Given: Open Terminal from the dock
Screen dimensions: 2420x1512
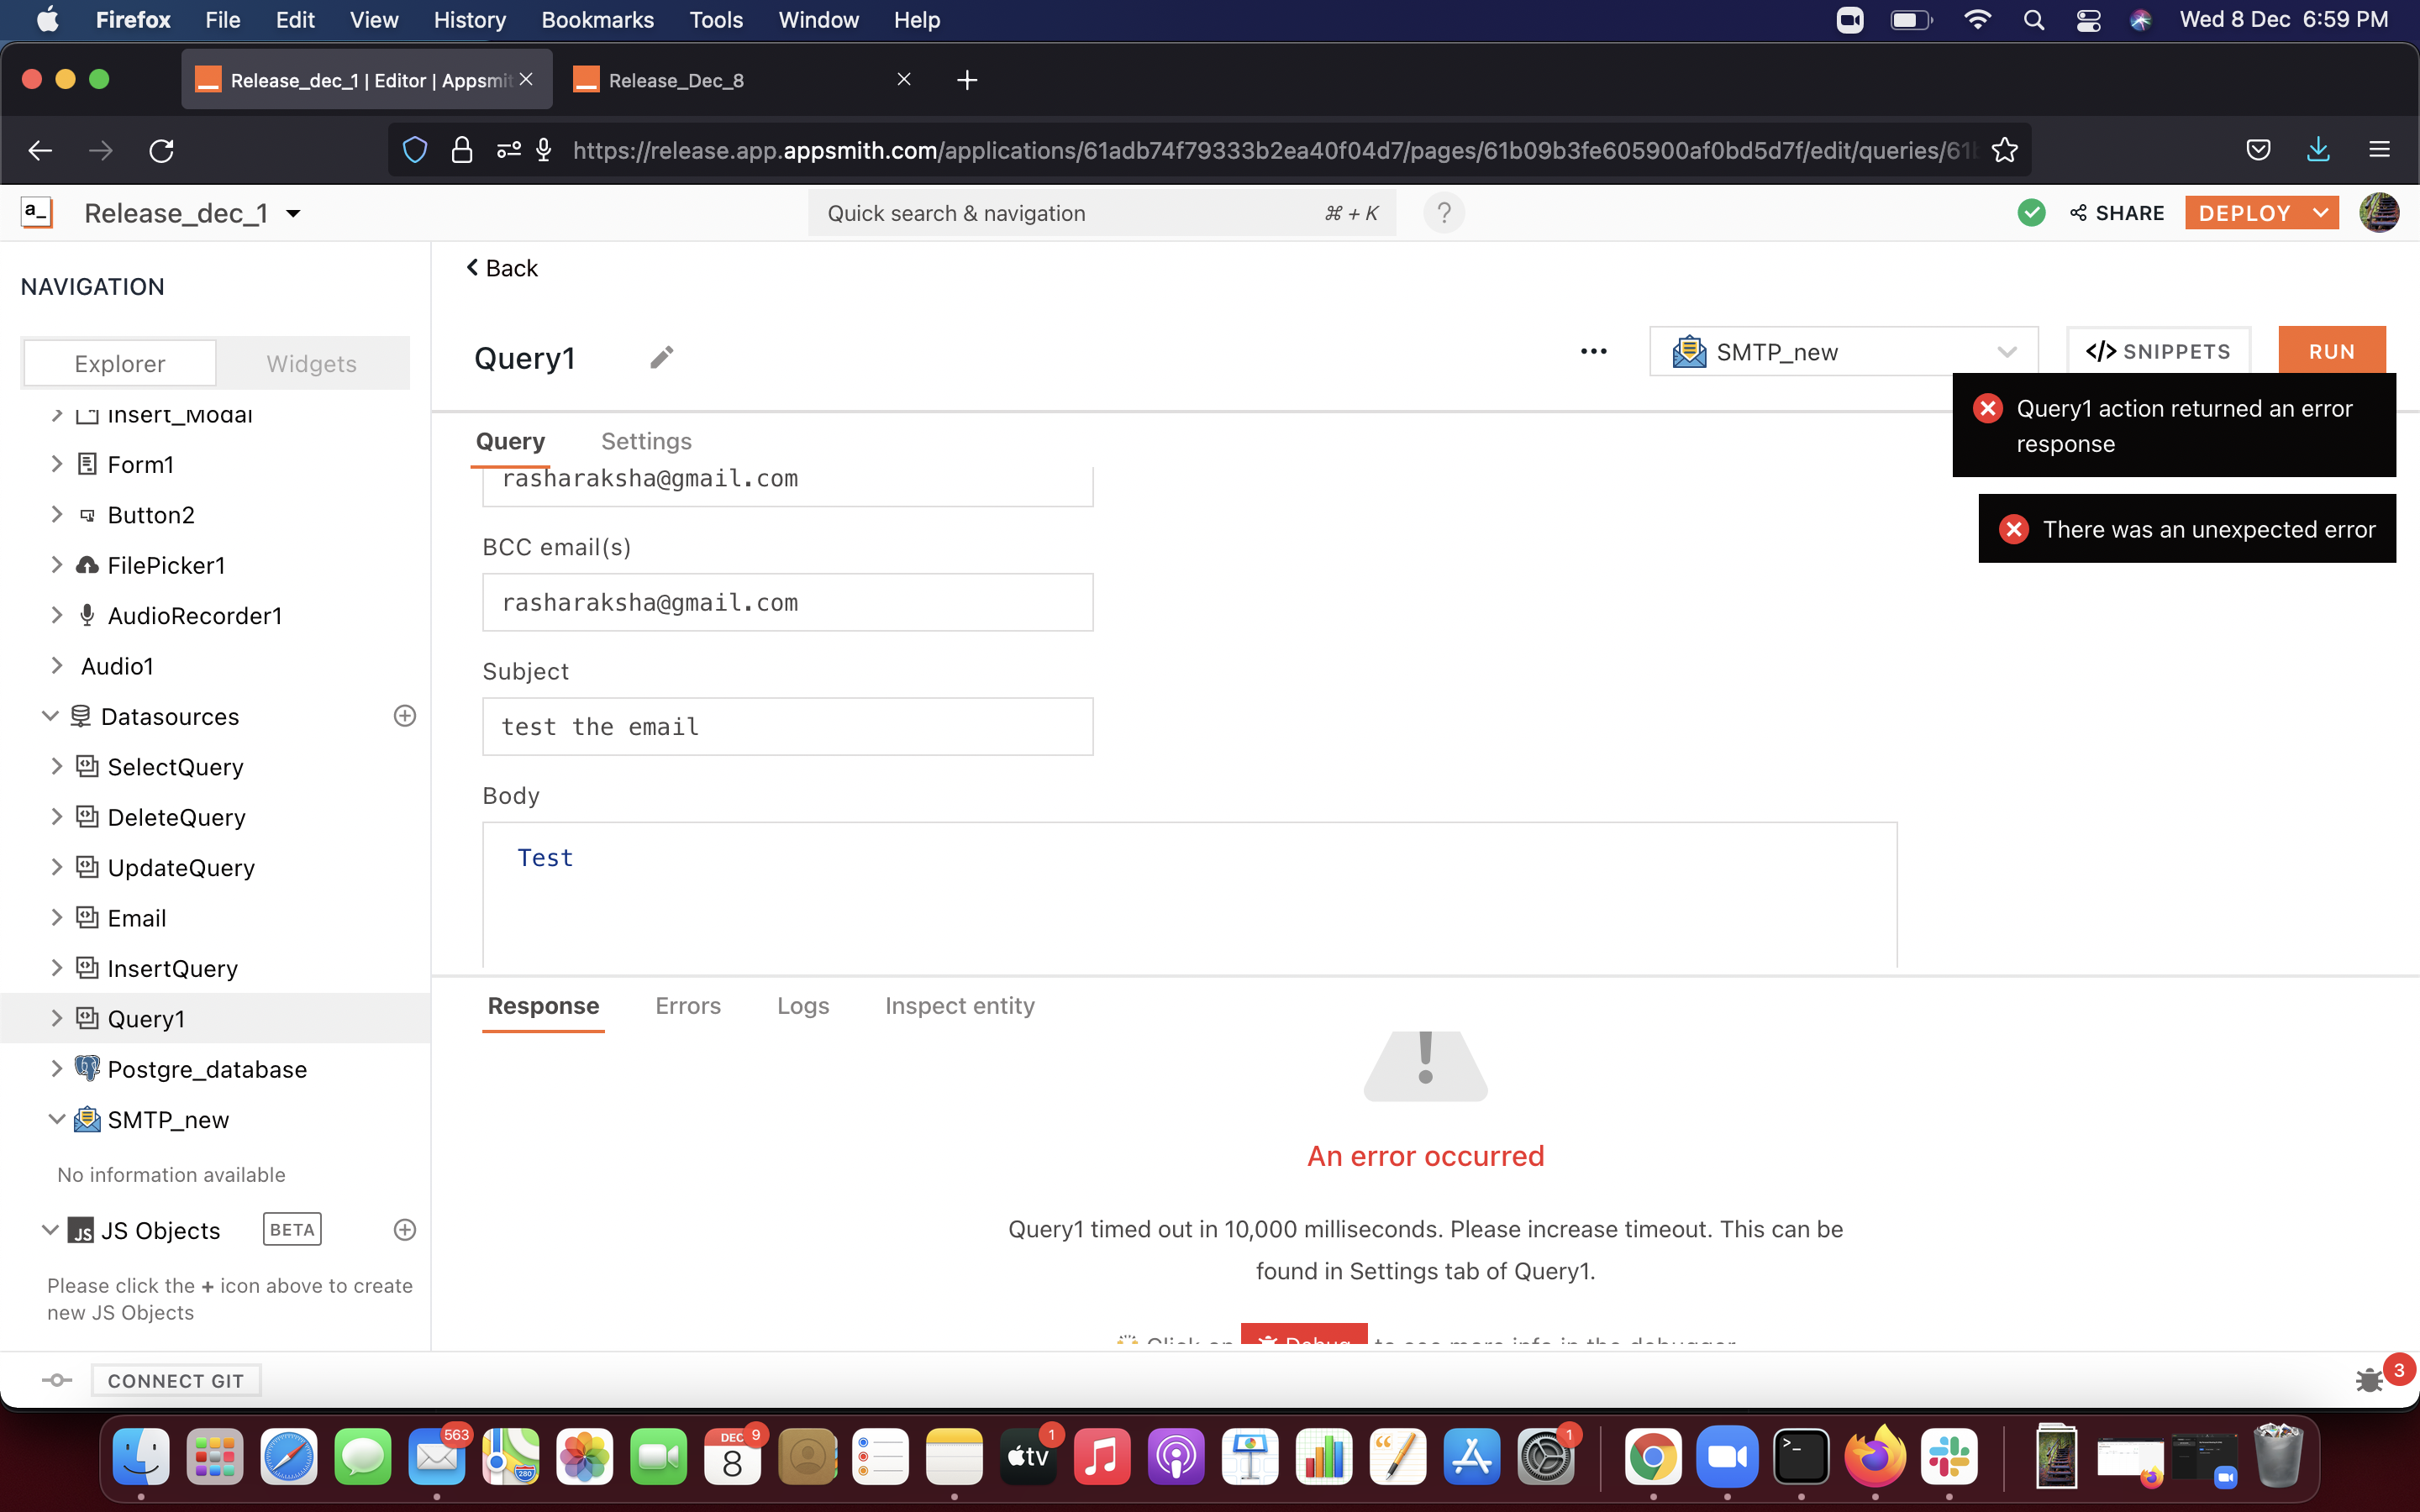Looking at the screenshot, I should (x=1801, y=1457).
